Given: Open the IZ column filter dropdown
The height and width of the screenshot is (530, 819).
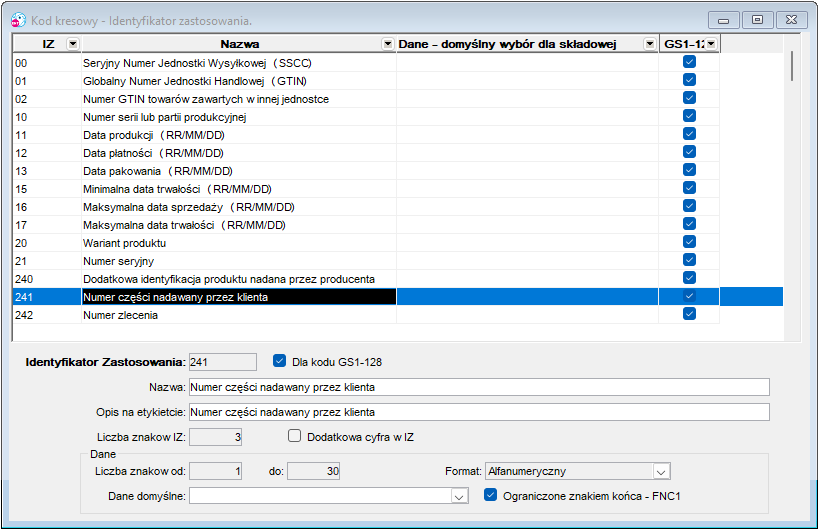Looking at the screenshot, I should (x=73, y=44).
